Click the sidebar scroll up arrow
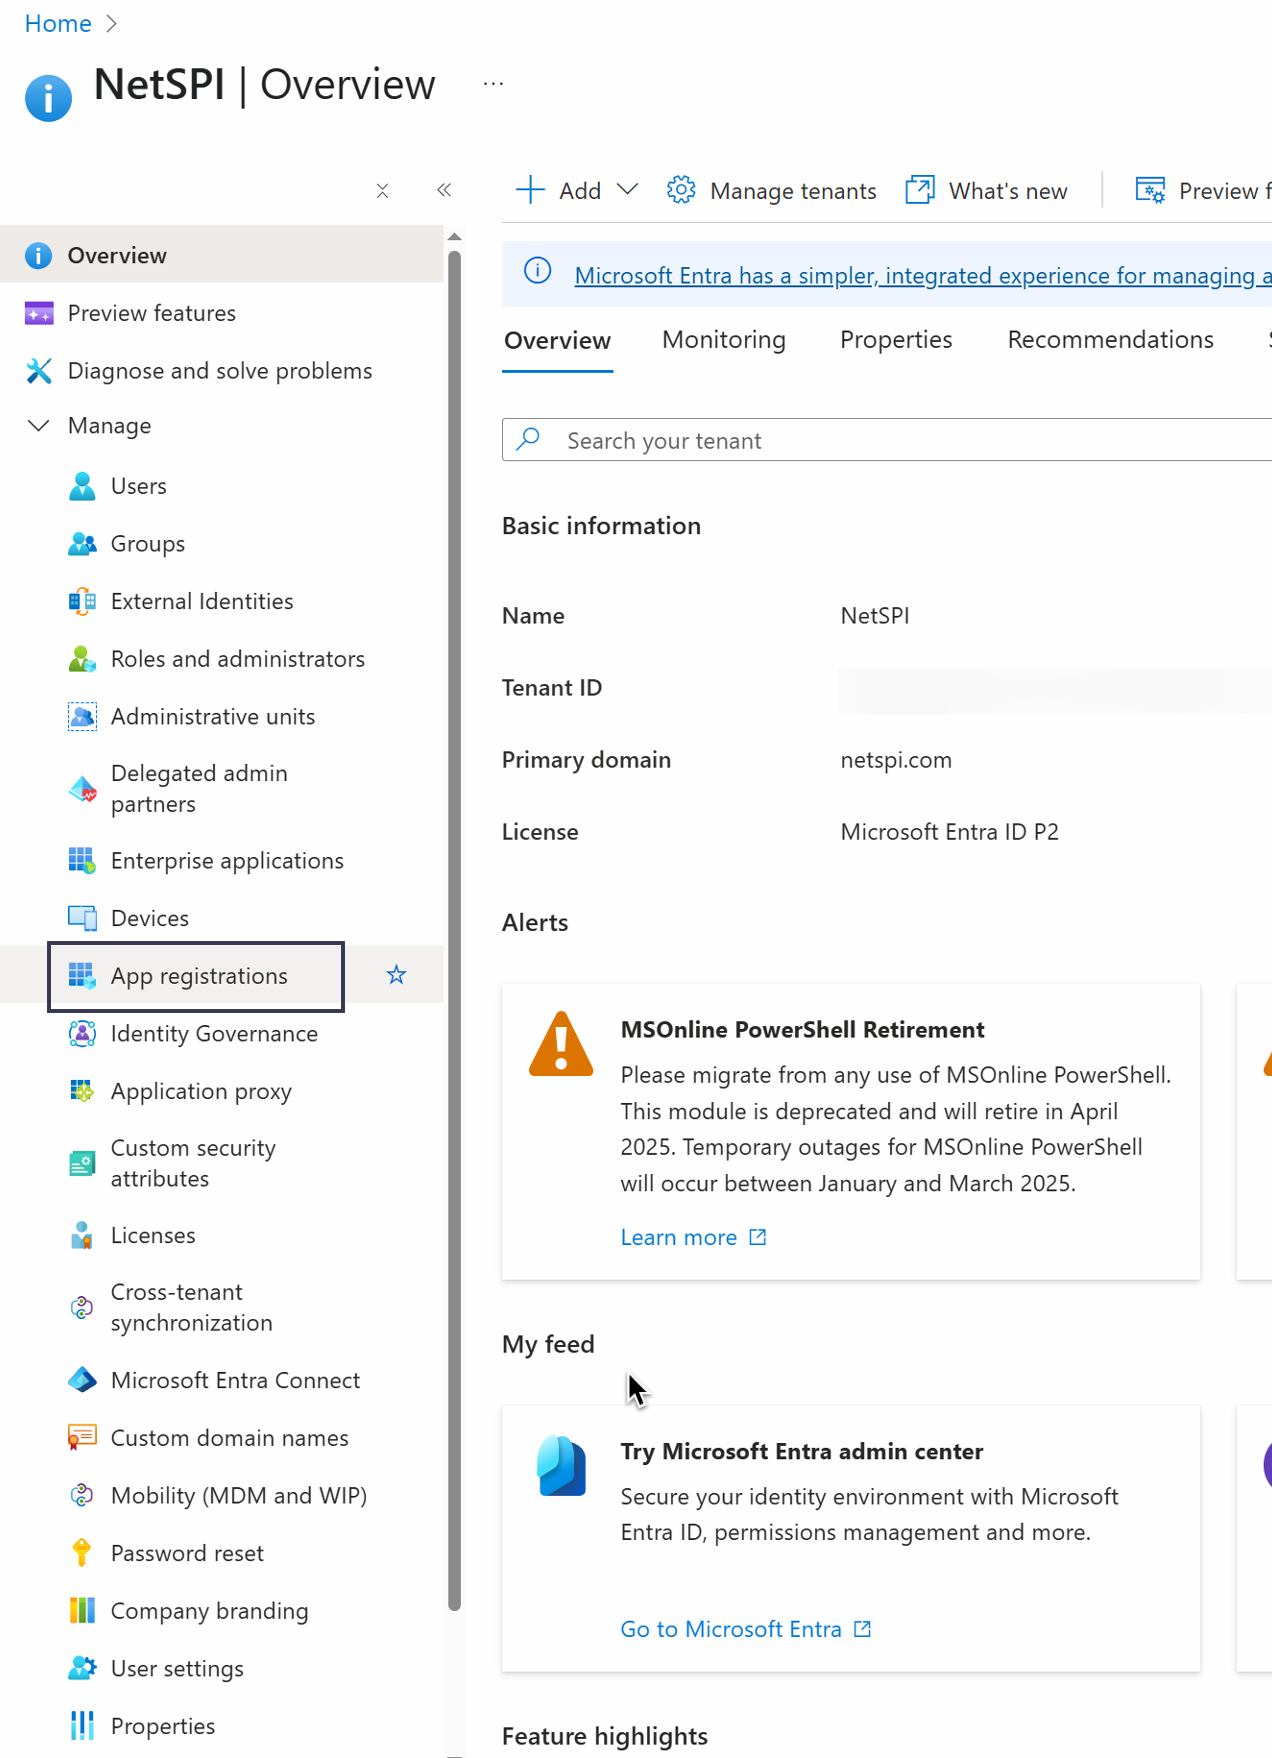1272x1758 pixels. (455, 237)
